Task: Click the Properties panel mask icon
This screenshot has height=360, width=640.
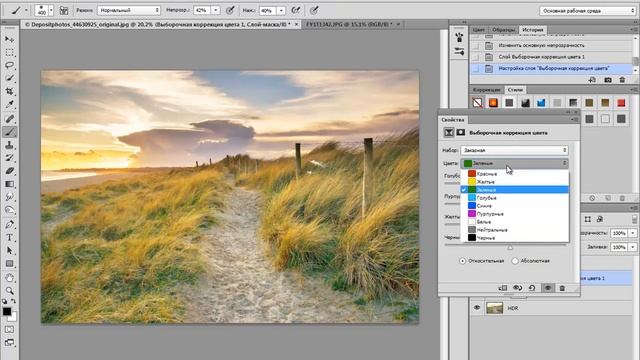Action: point(460,132)
